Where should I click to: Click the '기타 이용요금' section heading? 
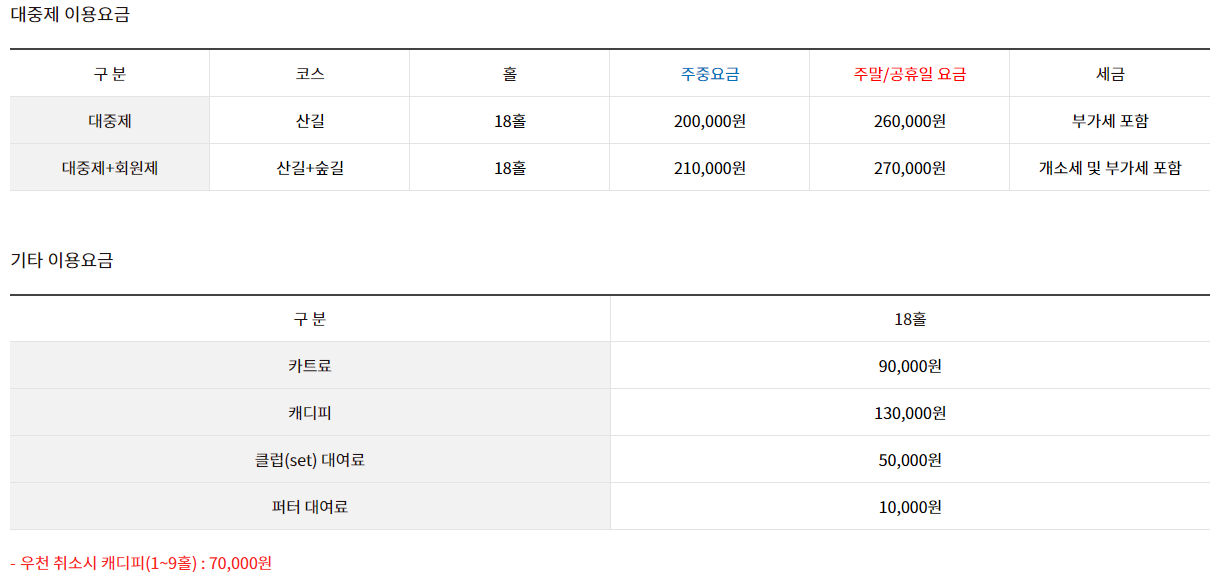pos(62,261)
